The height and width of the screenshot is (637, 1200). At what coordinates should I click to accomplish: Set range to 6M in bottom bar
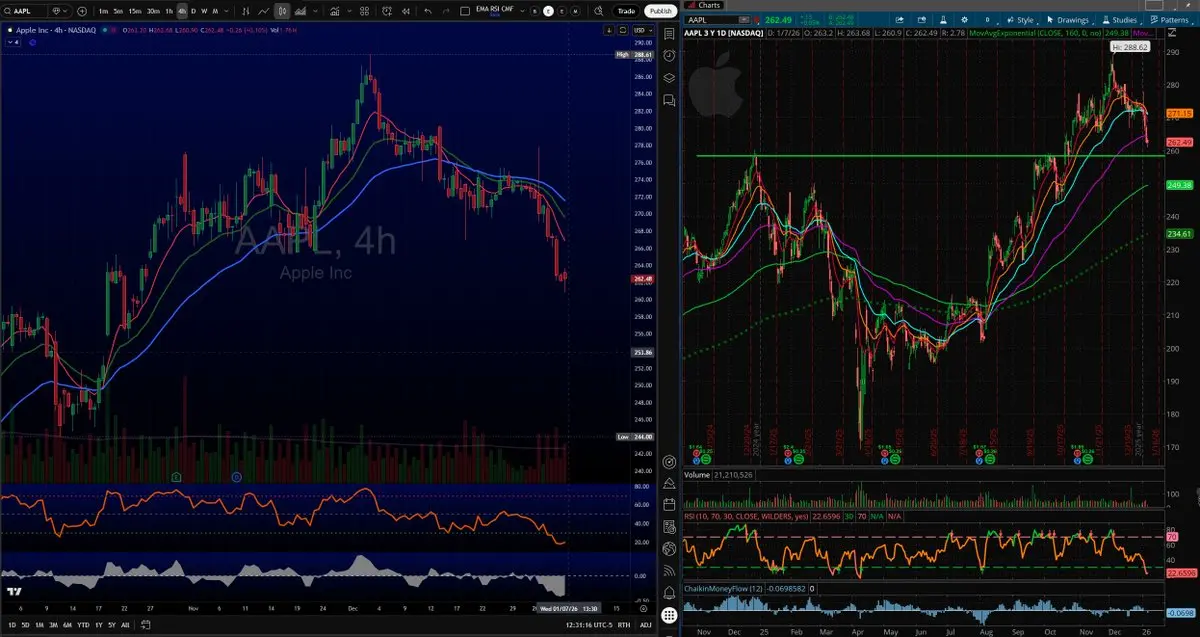[x=67, y=624]
